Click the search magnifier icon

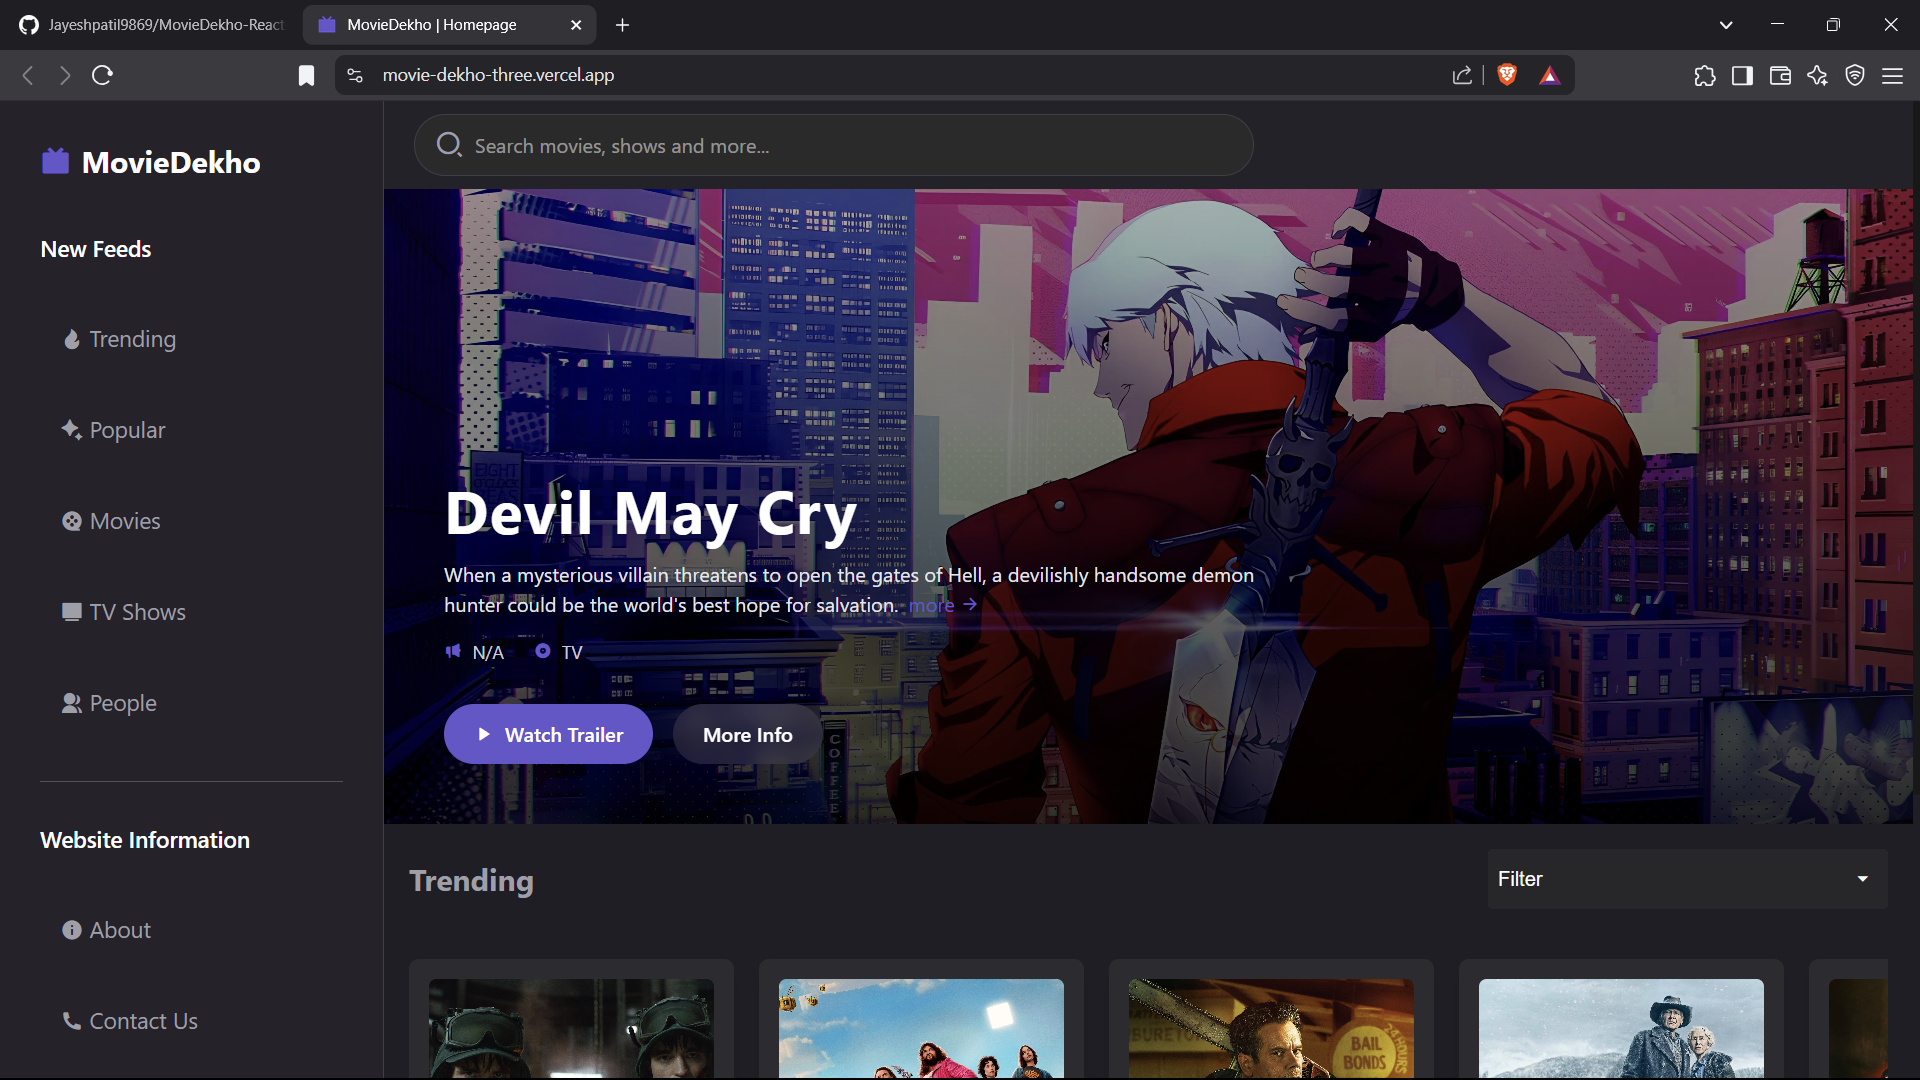pos(449,145)
